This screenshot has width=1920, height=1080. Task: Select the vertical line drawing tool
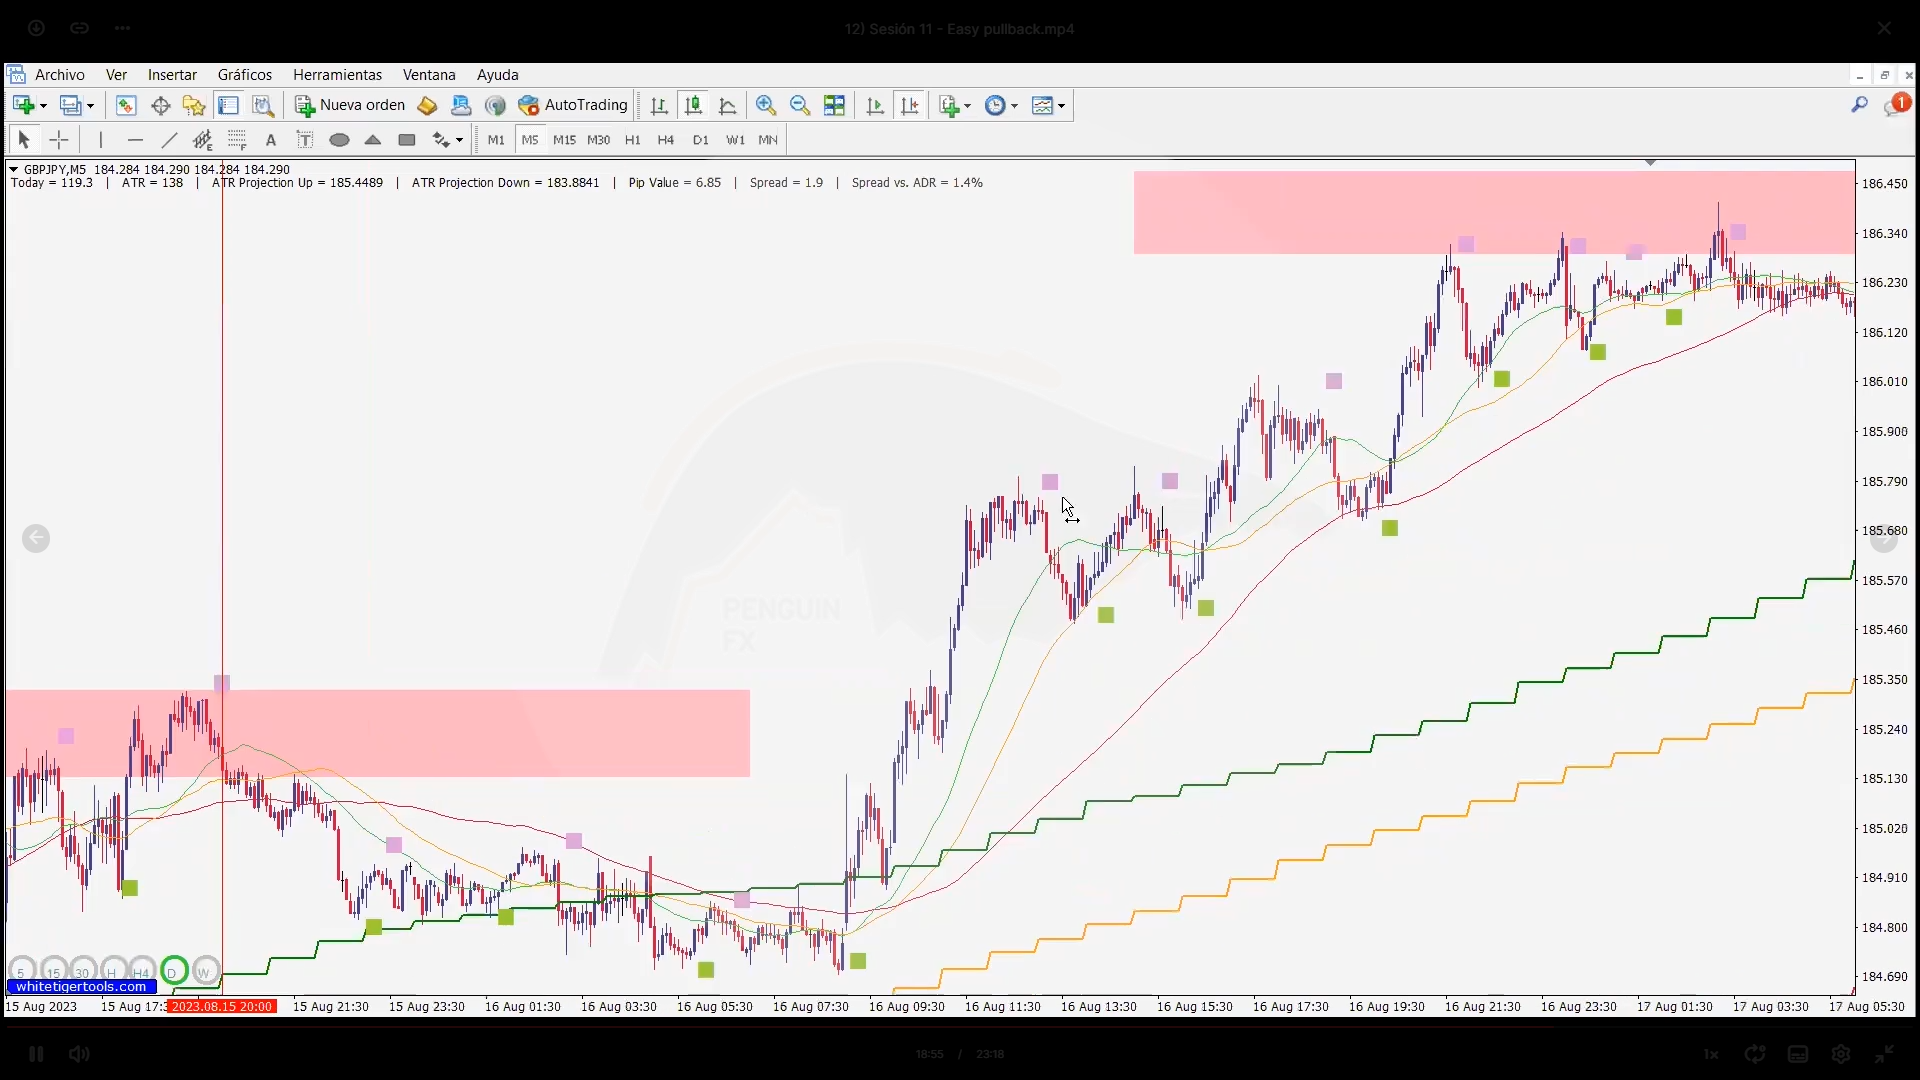(101, 140)
